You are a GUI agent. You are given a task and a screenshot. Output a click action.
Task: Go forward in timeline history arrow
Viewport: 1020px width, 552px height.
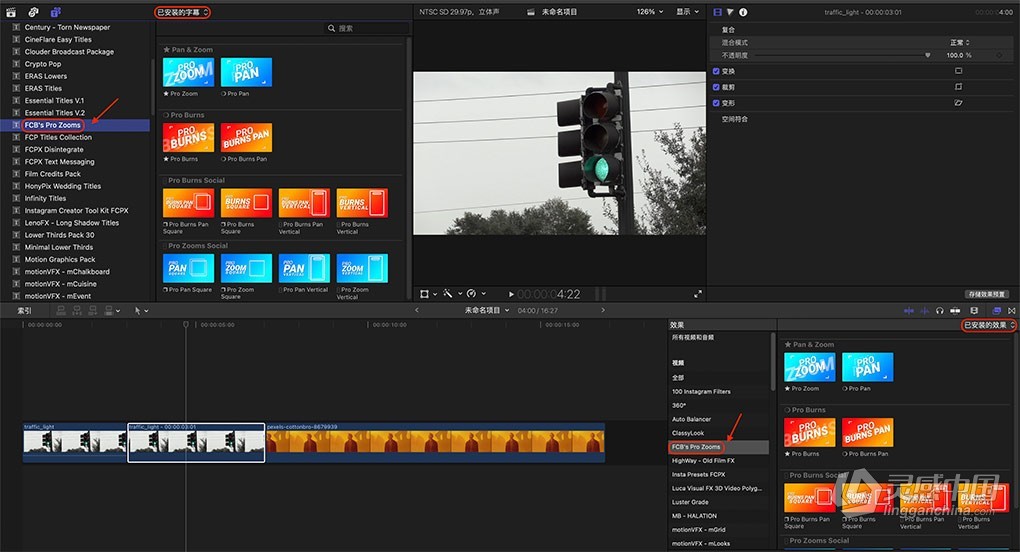(x=603, y=310)
